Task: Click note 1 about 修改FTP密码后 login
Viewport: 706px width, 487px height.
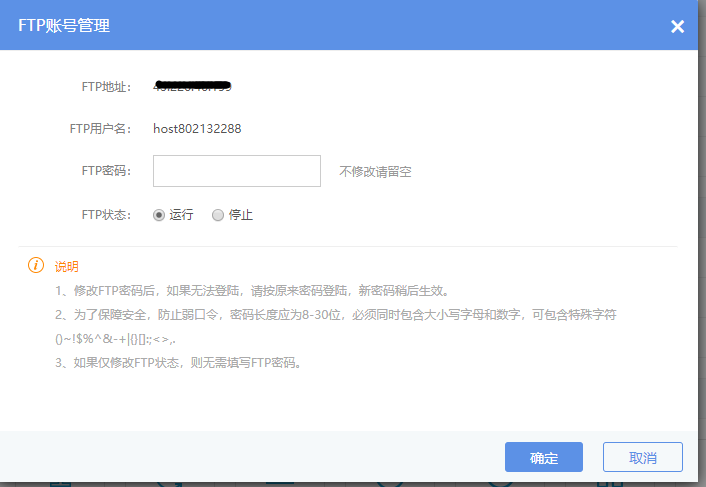Action: (x=252, y=291)
